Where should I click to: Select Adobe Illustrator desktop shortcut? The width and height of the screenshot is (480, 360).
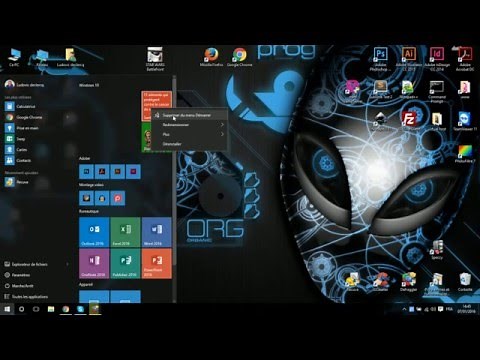(409, 58)
